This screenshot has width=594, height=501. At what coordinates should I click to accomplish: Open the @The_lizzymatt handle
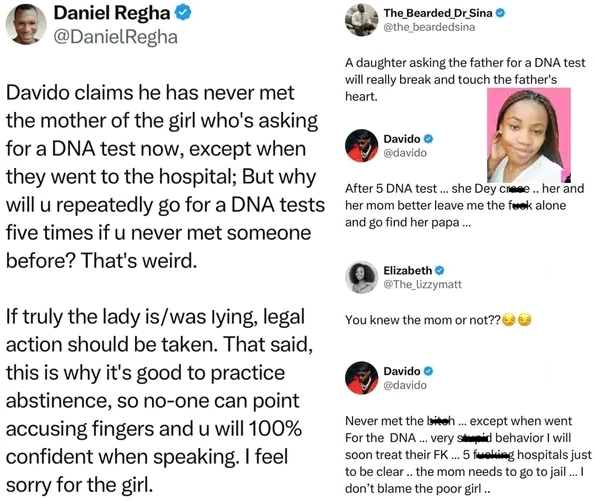(422, 284)
